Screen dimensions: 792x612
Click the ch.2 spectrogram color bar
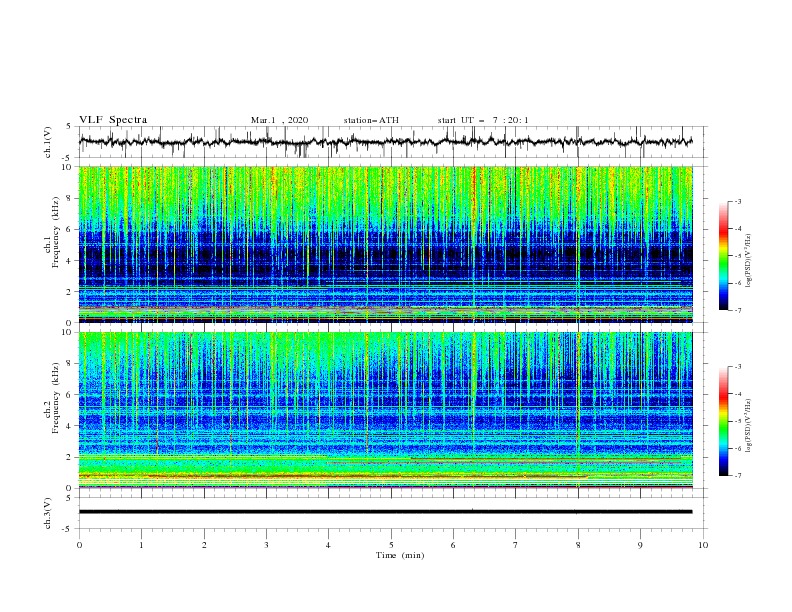tap(723, 421)
